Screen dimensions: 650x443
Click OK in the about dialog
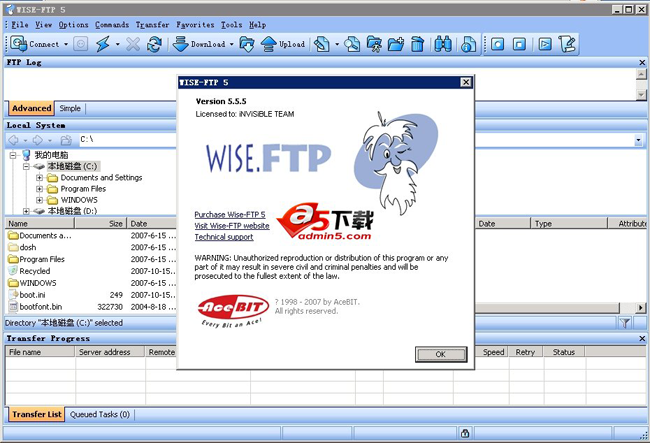point(441,354)
